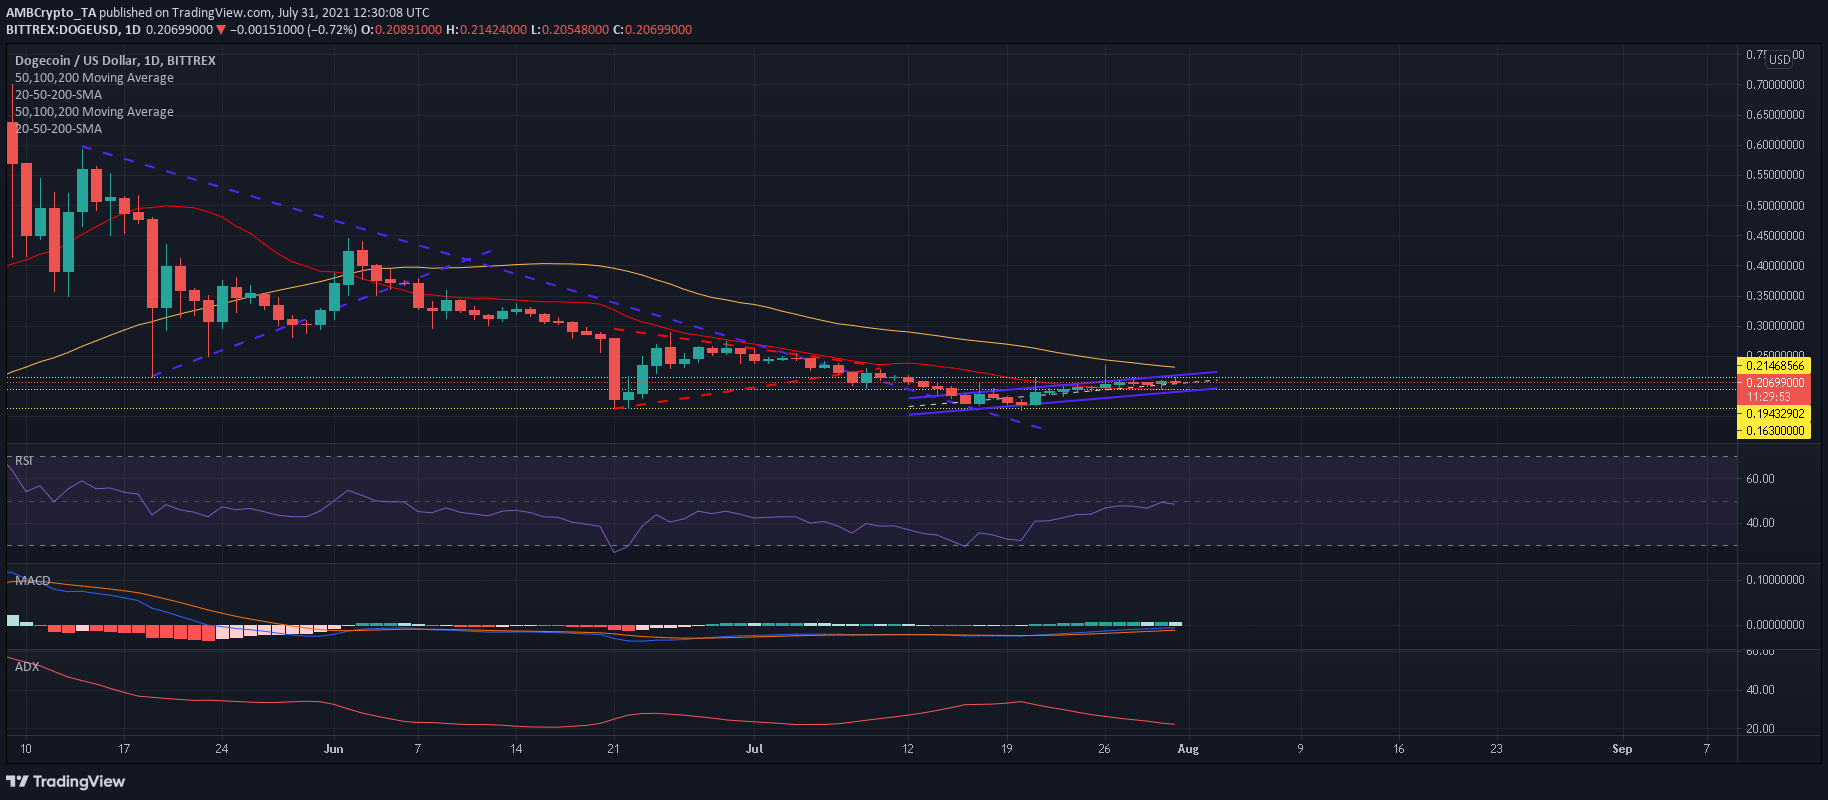Click the 0.19432902 yellow price tag
Screen dimensions: 1828x800
click(1774, 413)
